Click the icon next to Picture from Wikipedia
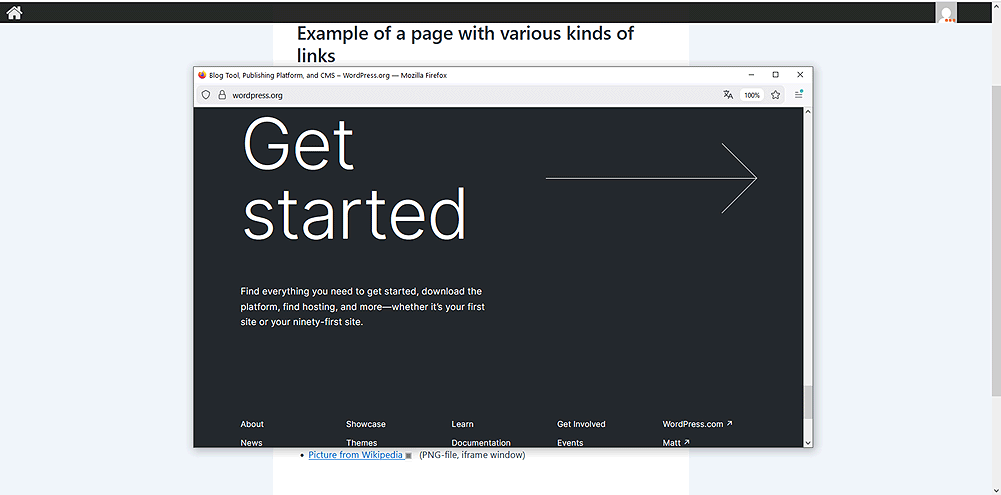1001x495 pixels. [x=409, y=455]
